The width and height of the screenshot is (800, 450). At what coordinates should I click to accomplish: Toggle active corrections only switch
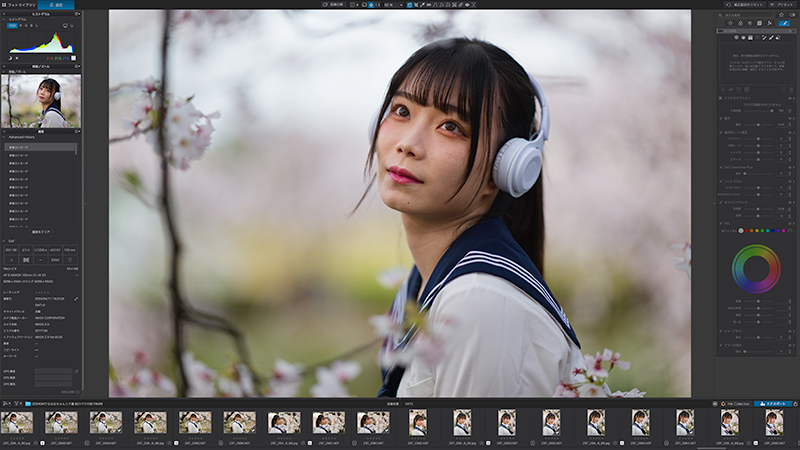coord(792,15)
